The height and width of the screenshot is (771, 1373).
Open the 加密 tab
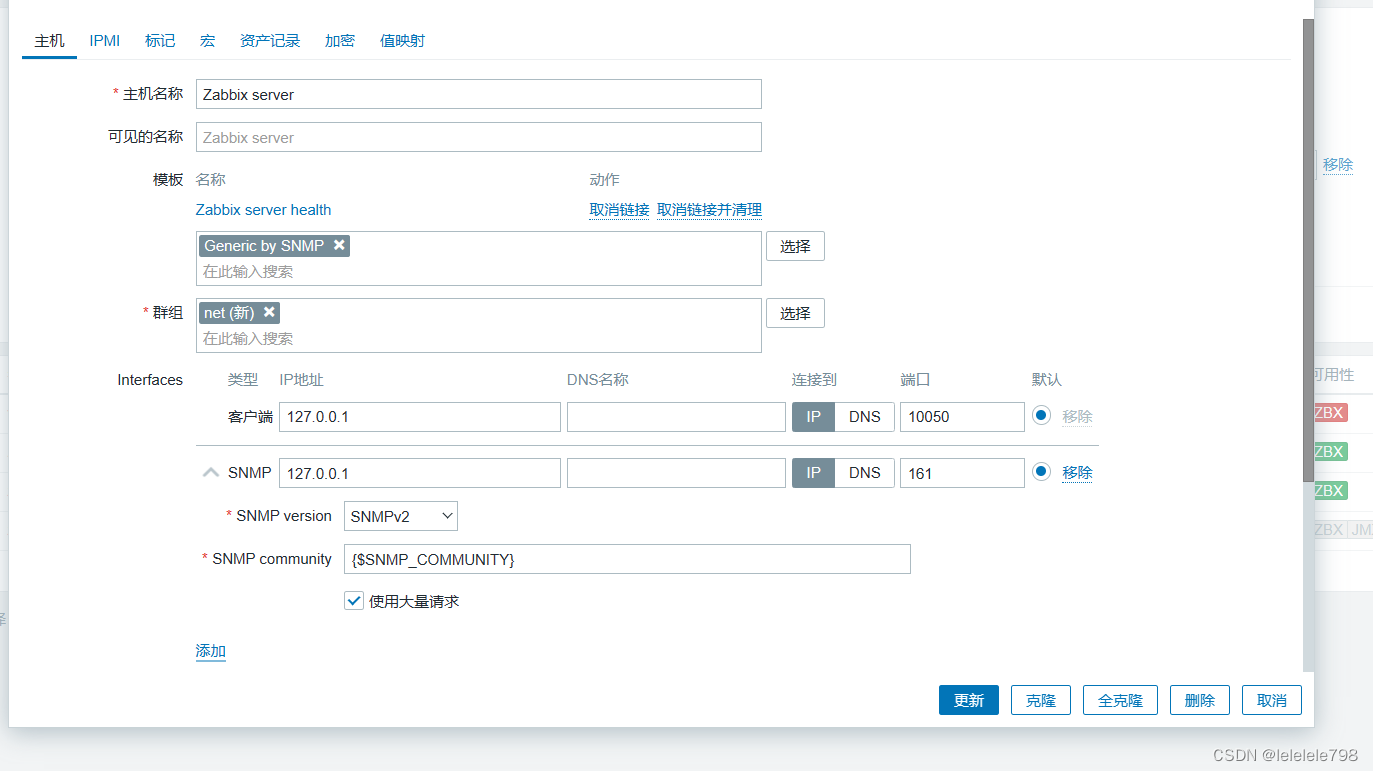click(x=340, y=40)
